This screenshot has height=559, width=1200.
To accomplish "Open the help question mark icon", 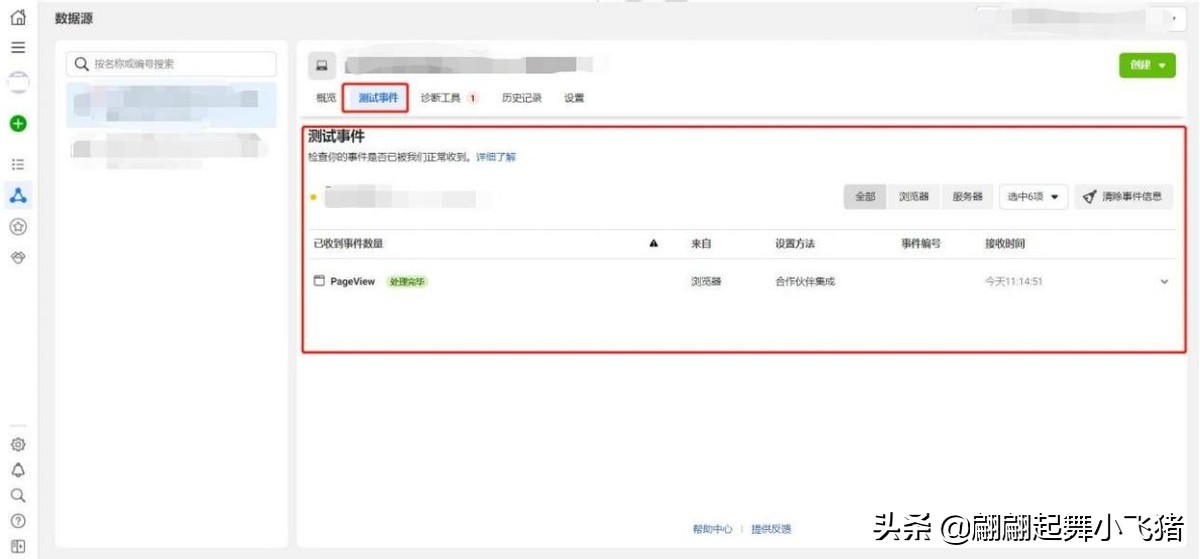I will click(18, 521).
